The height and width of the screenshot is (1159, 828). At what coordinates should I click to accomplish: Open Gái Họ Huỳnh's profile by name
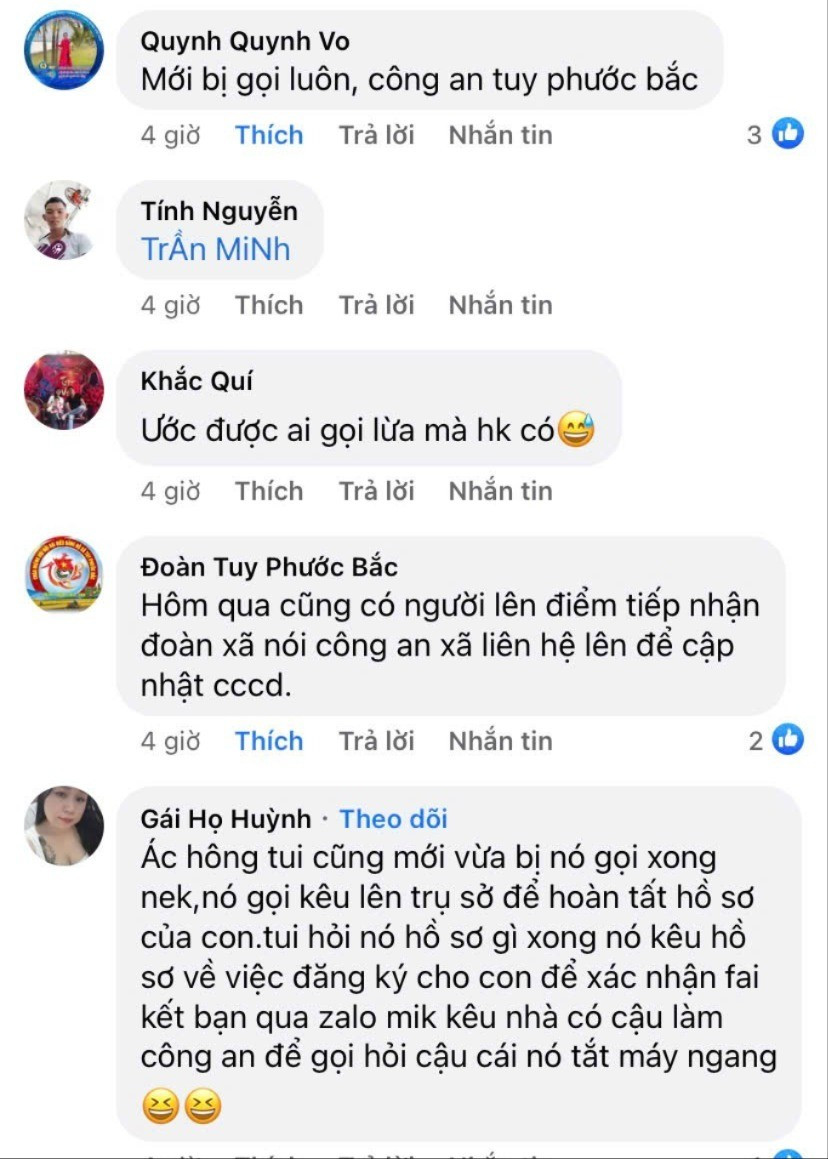pyautogui.click(x=226, y=819)
